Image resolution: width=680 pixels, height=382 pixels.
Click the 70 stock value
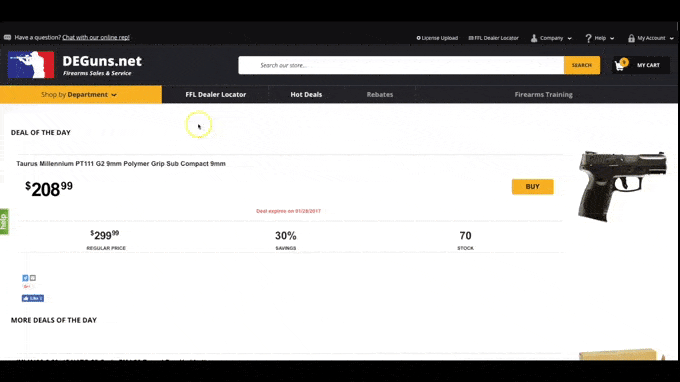coord(465,236)
